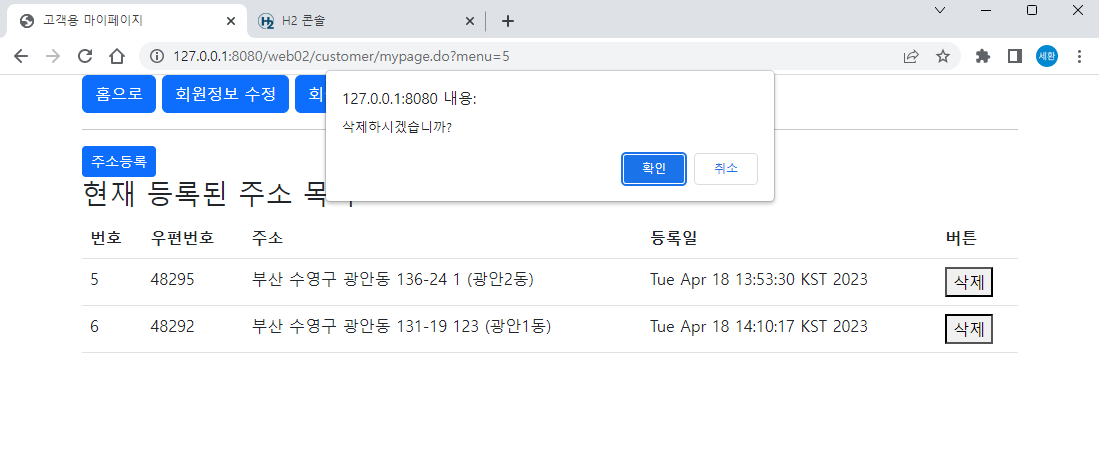Bookmark this page with star icon

point(943,57)
